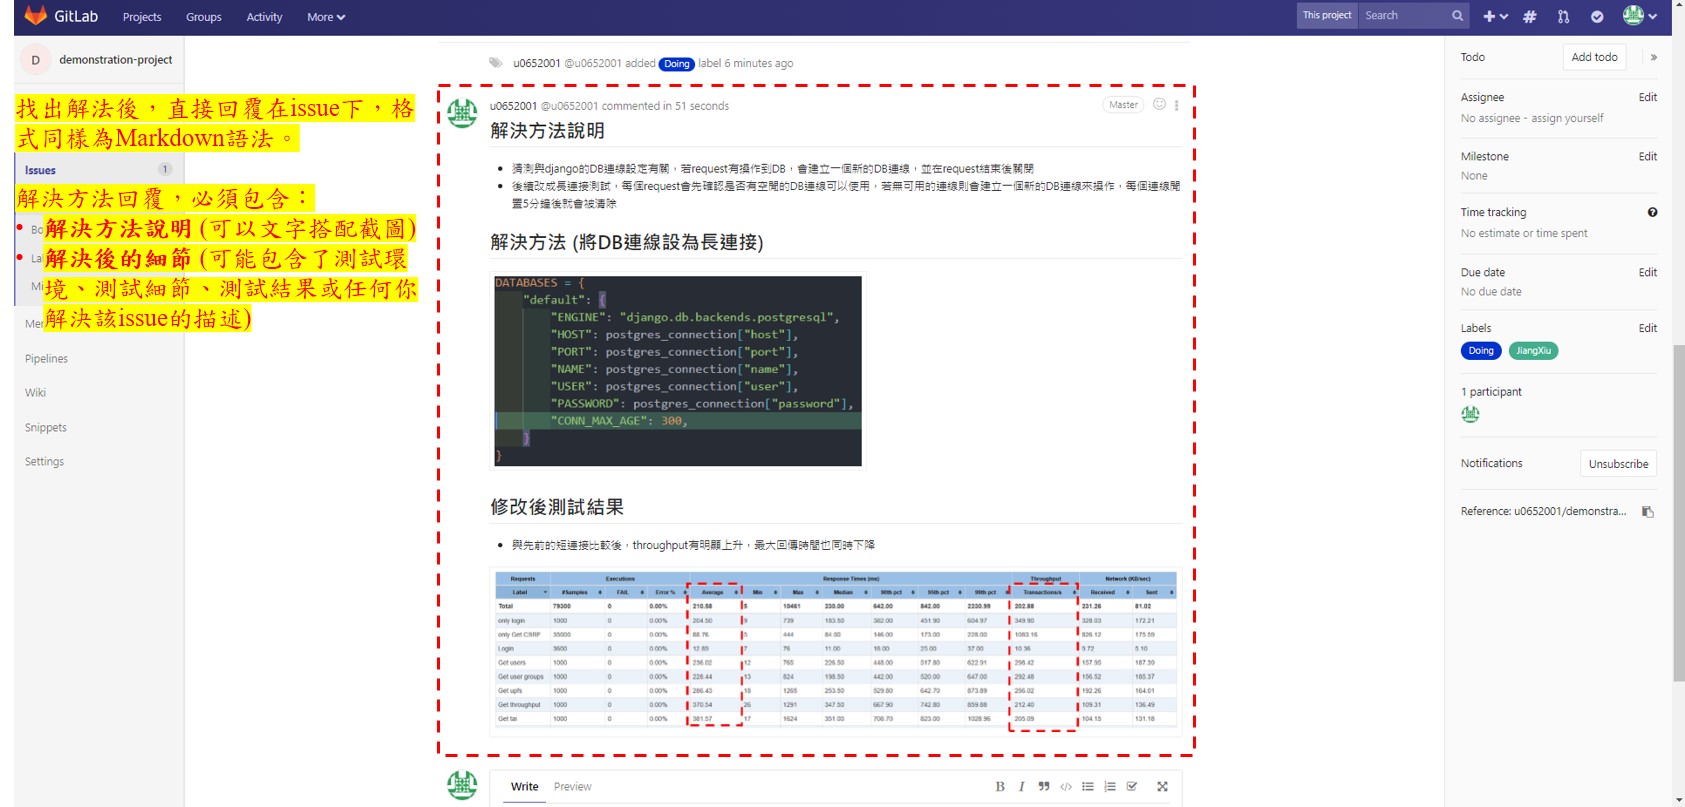This screenshot has width=1685, height=807.
Task: Insert code markup in comment editor
Action: click(1066, 787)
